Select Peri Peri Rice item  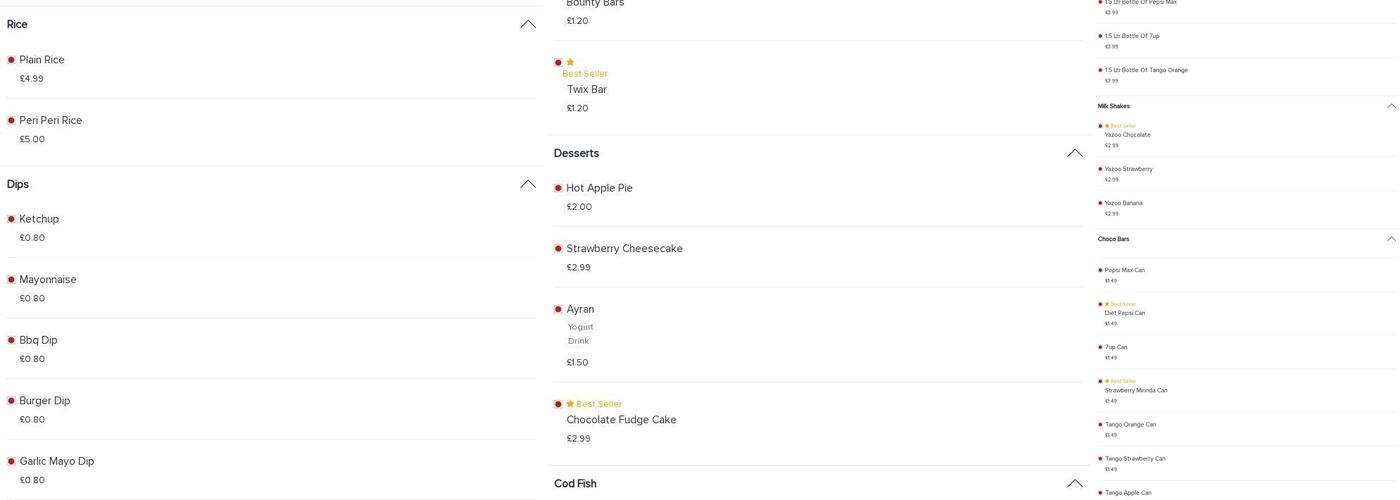click(51, 121)
